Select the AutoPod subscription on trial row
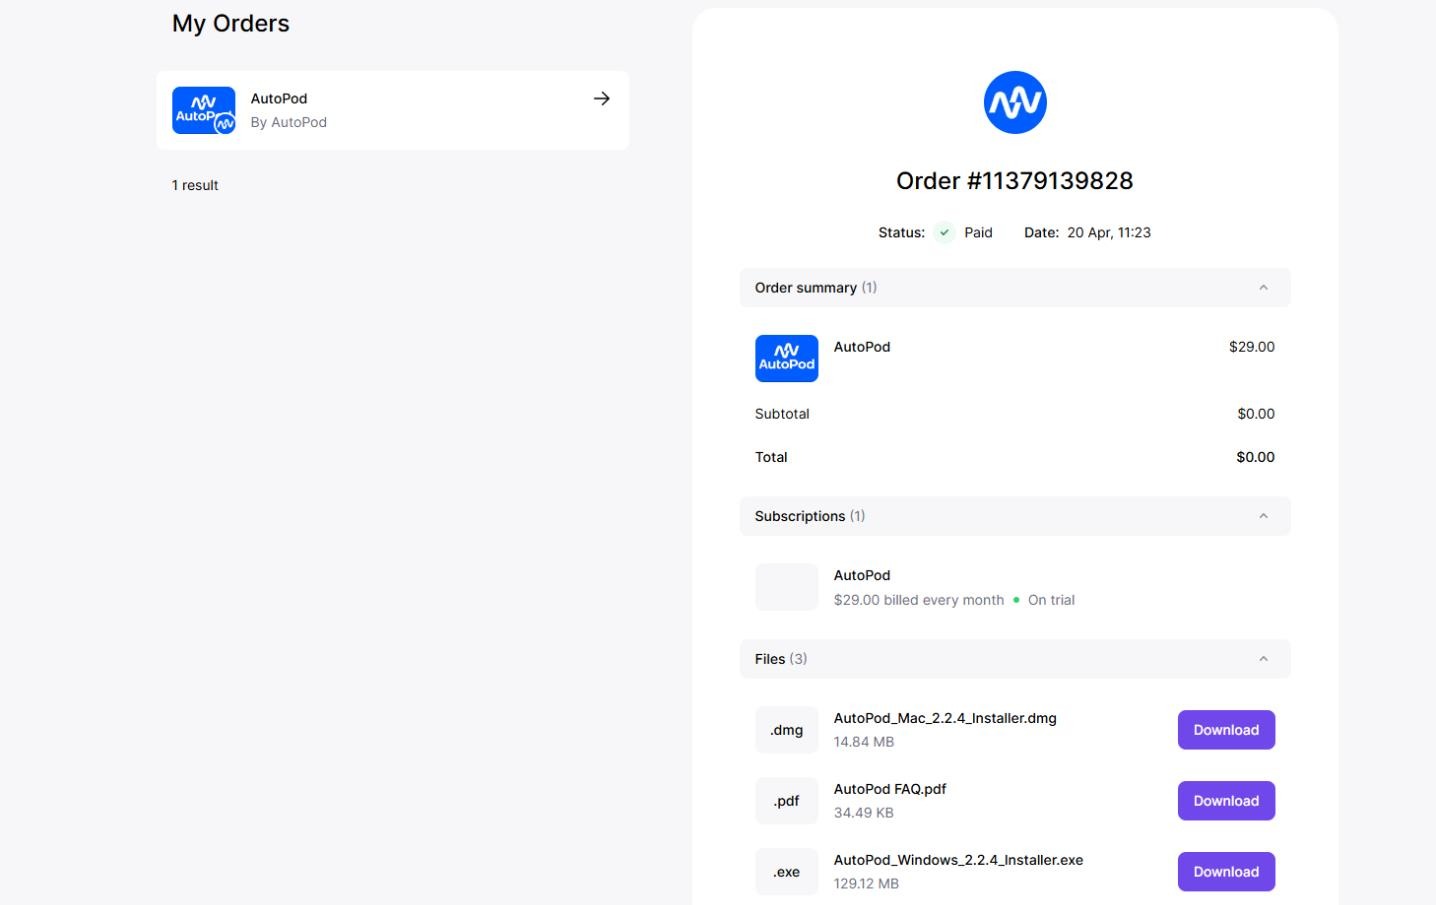Image resolution: width=1436 pixels, height=905 pixels. 1015,587
